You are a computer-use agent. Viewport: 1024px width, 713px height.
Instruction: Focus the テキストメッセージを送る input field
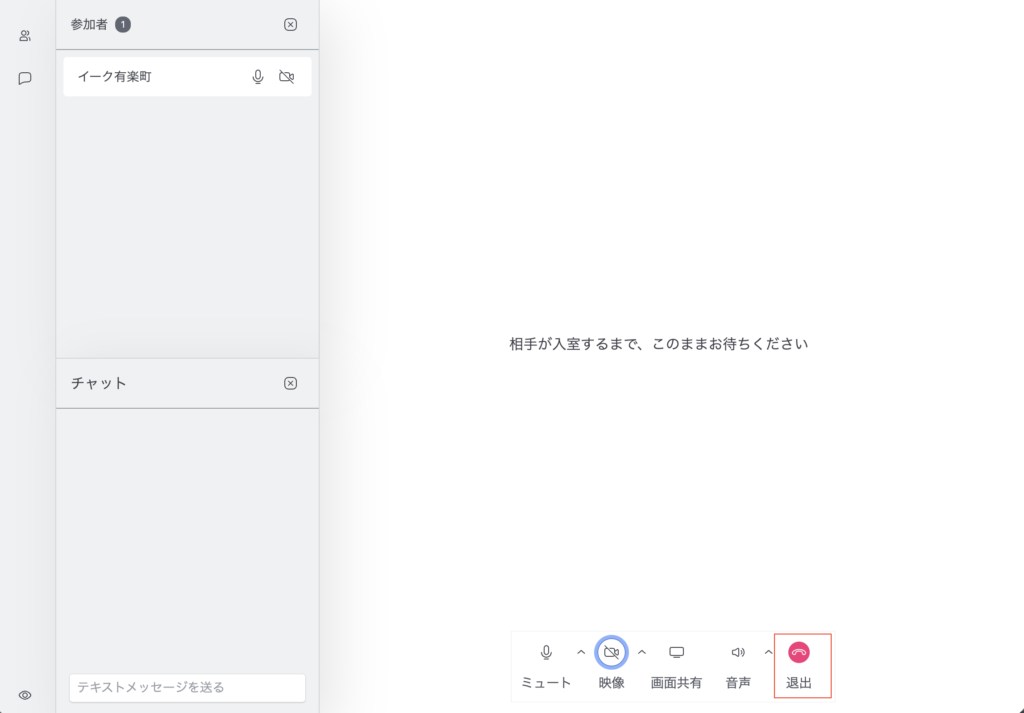pyautogui.click(x=187, y=687)
